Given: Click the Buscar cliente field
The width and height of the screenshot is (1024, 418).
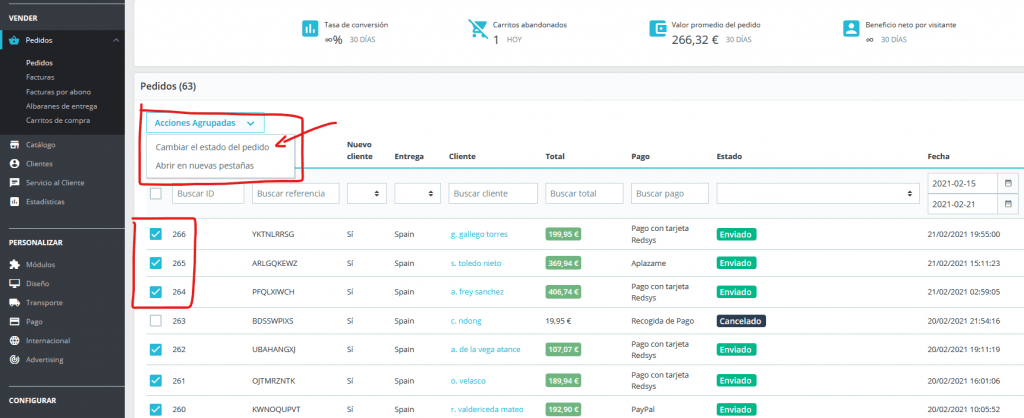Looking at the screenshot, I should coord(493,193).
